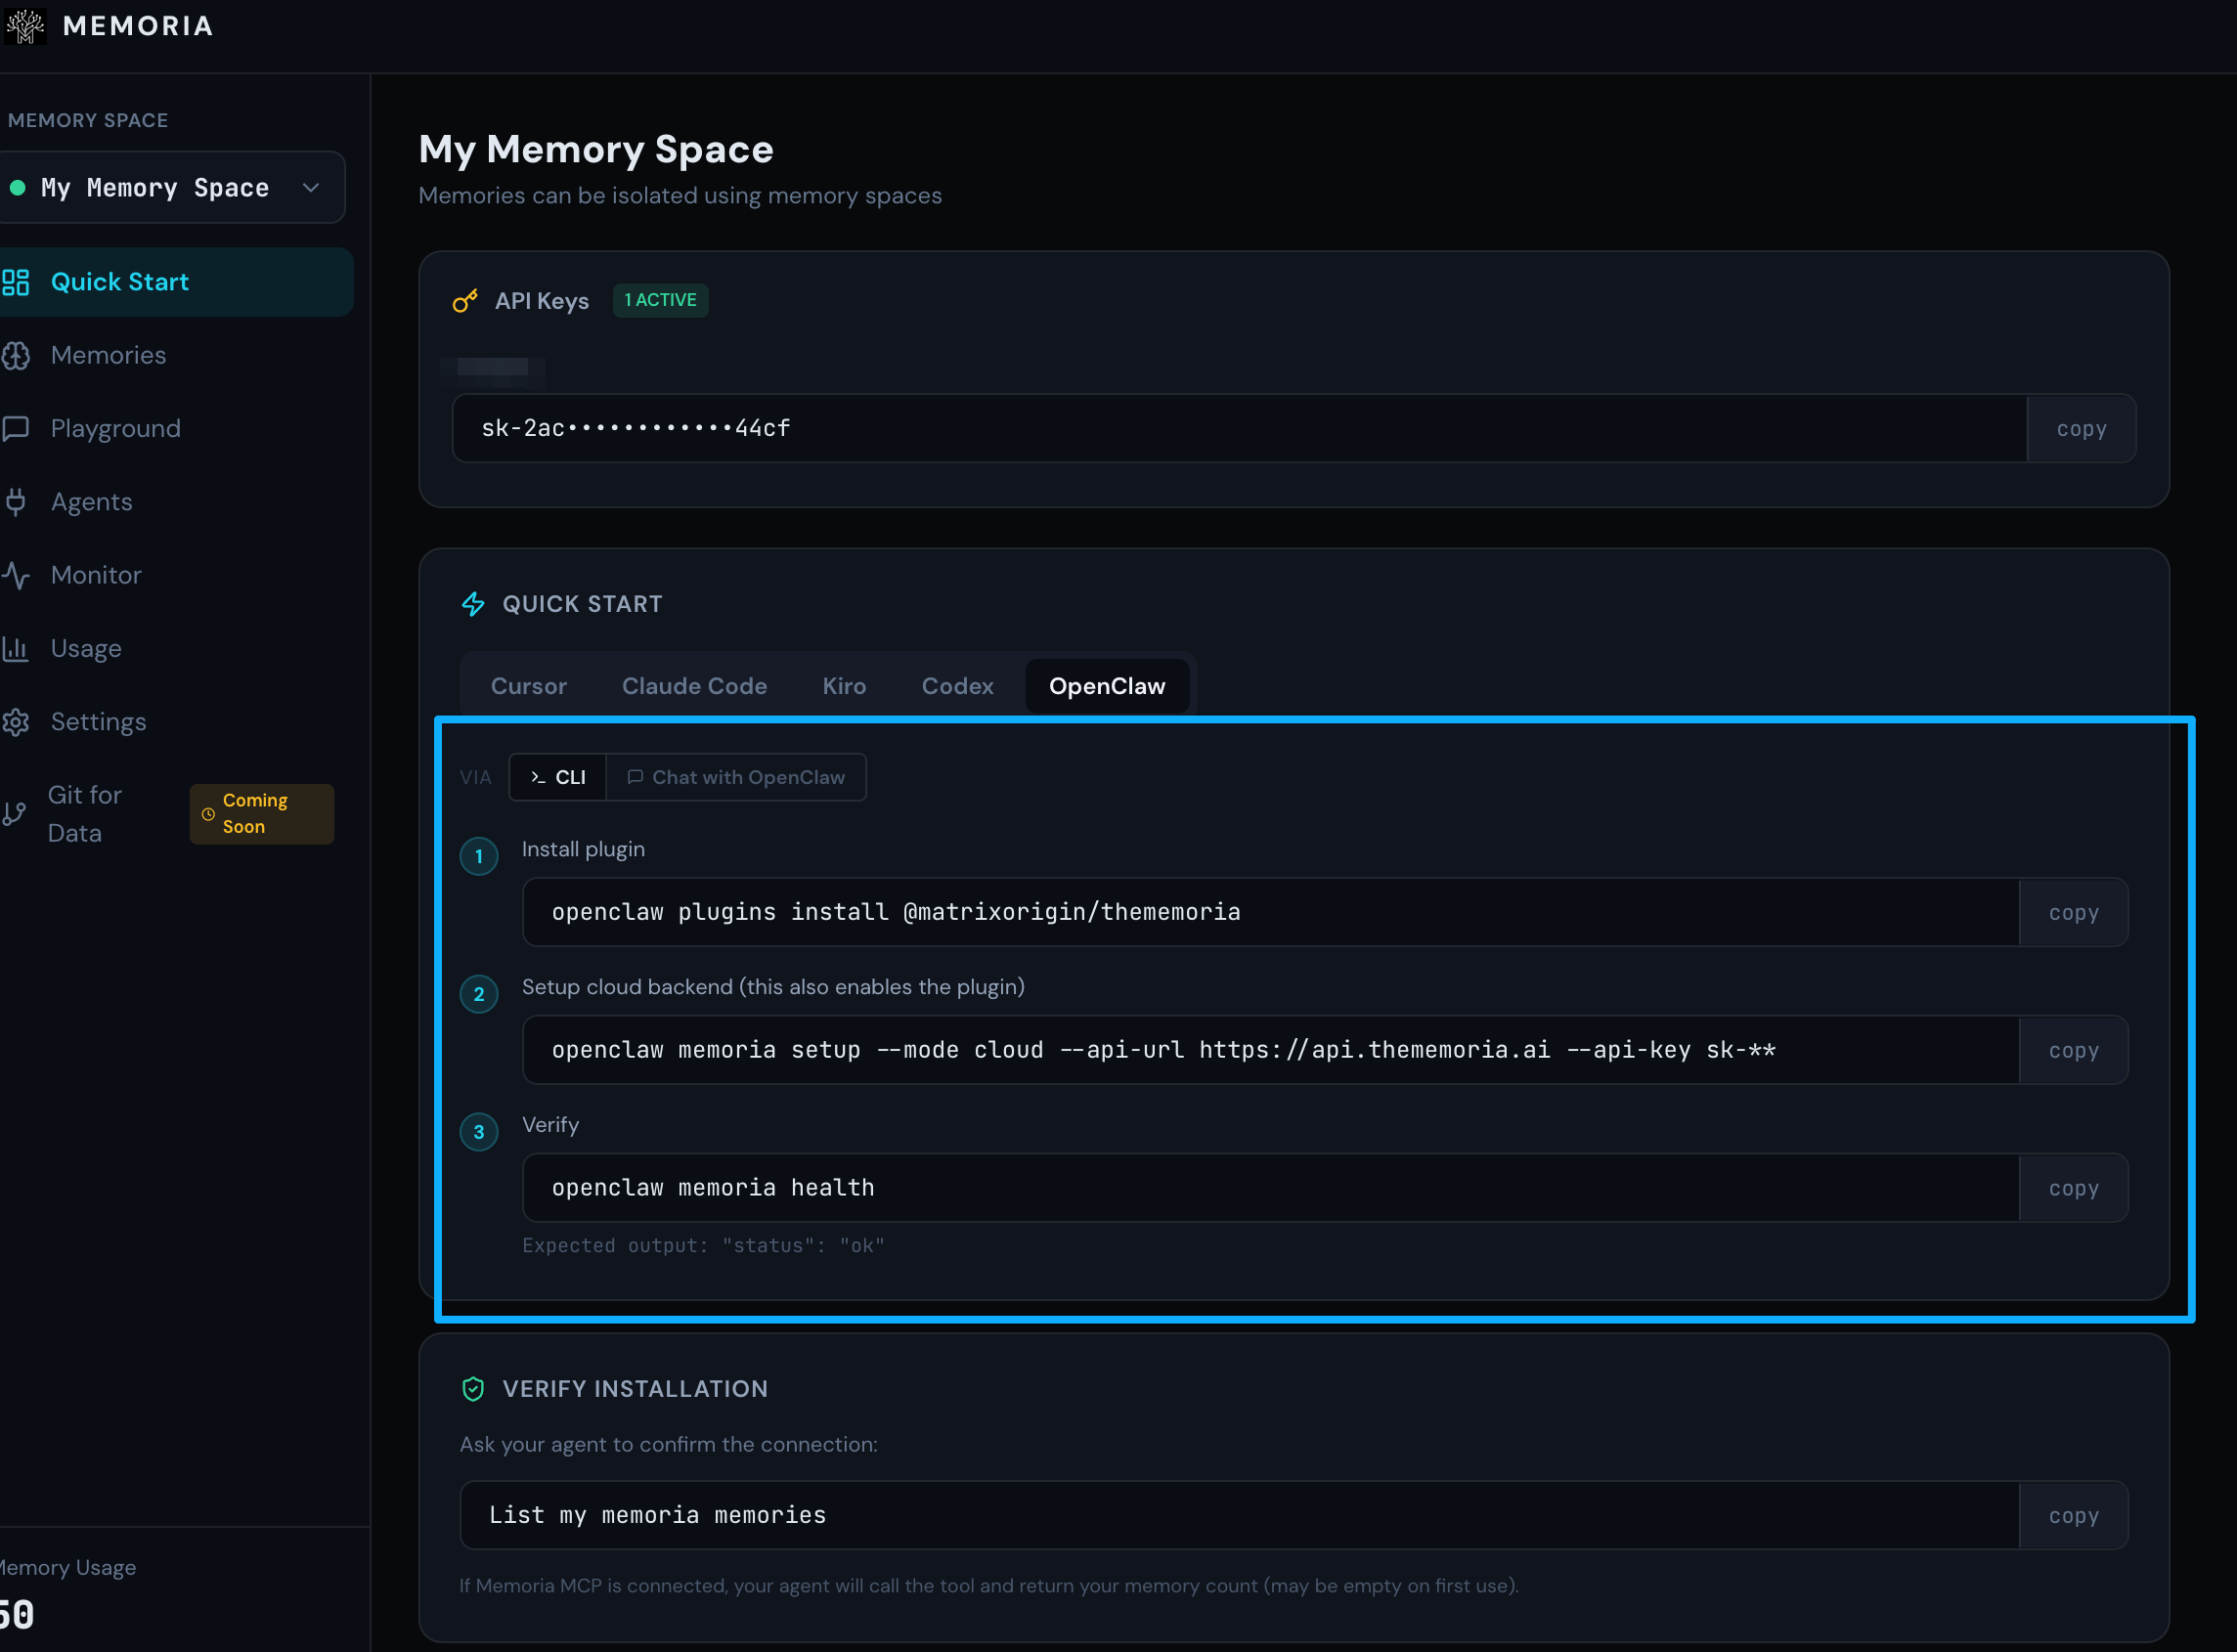Click the Git for Data branch icon
This screenshot has width=2237, height=1652.
click(x=14, y=814)
